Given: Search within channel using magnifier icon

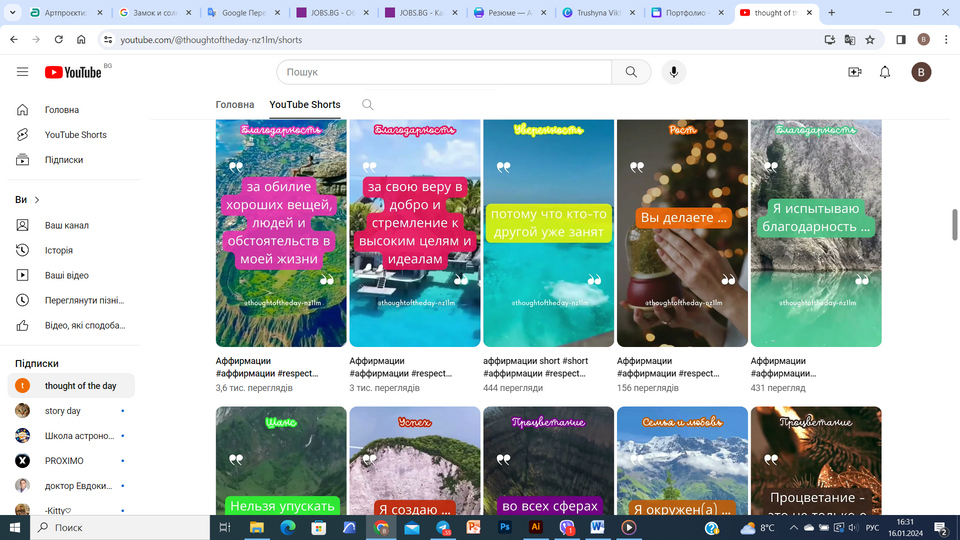Looking at the screenshot, I should pos(367,105).
